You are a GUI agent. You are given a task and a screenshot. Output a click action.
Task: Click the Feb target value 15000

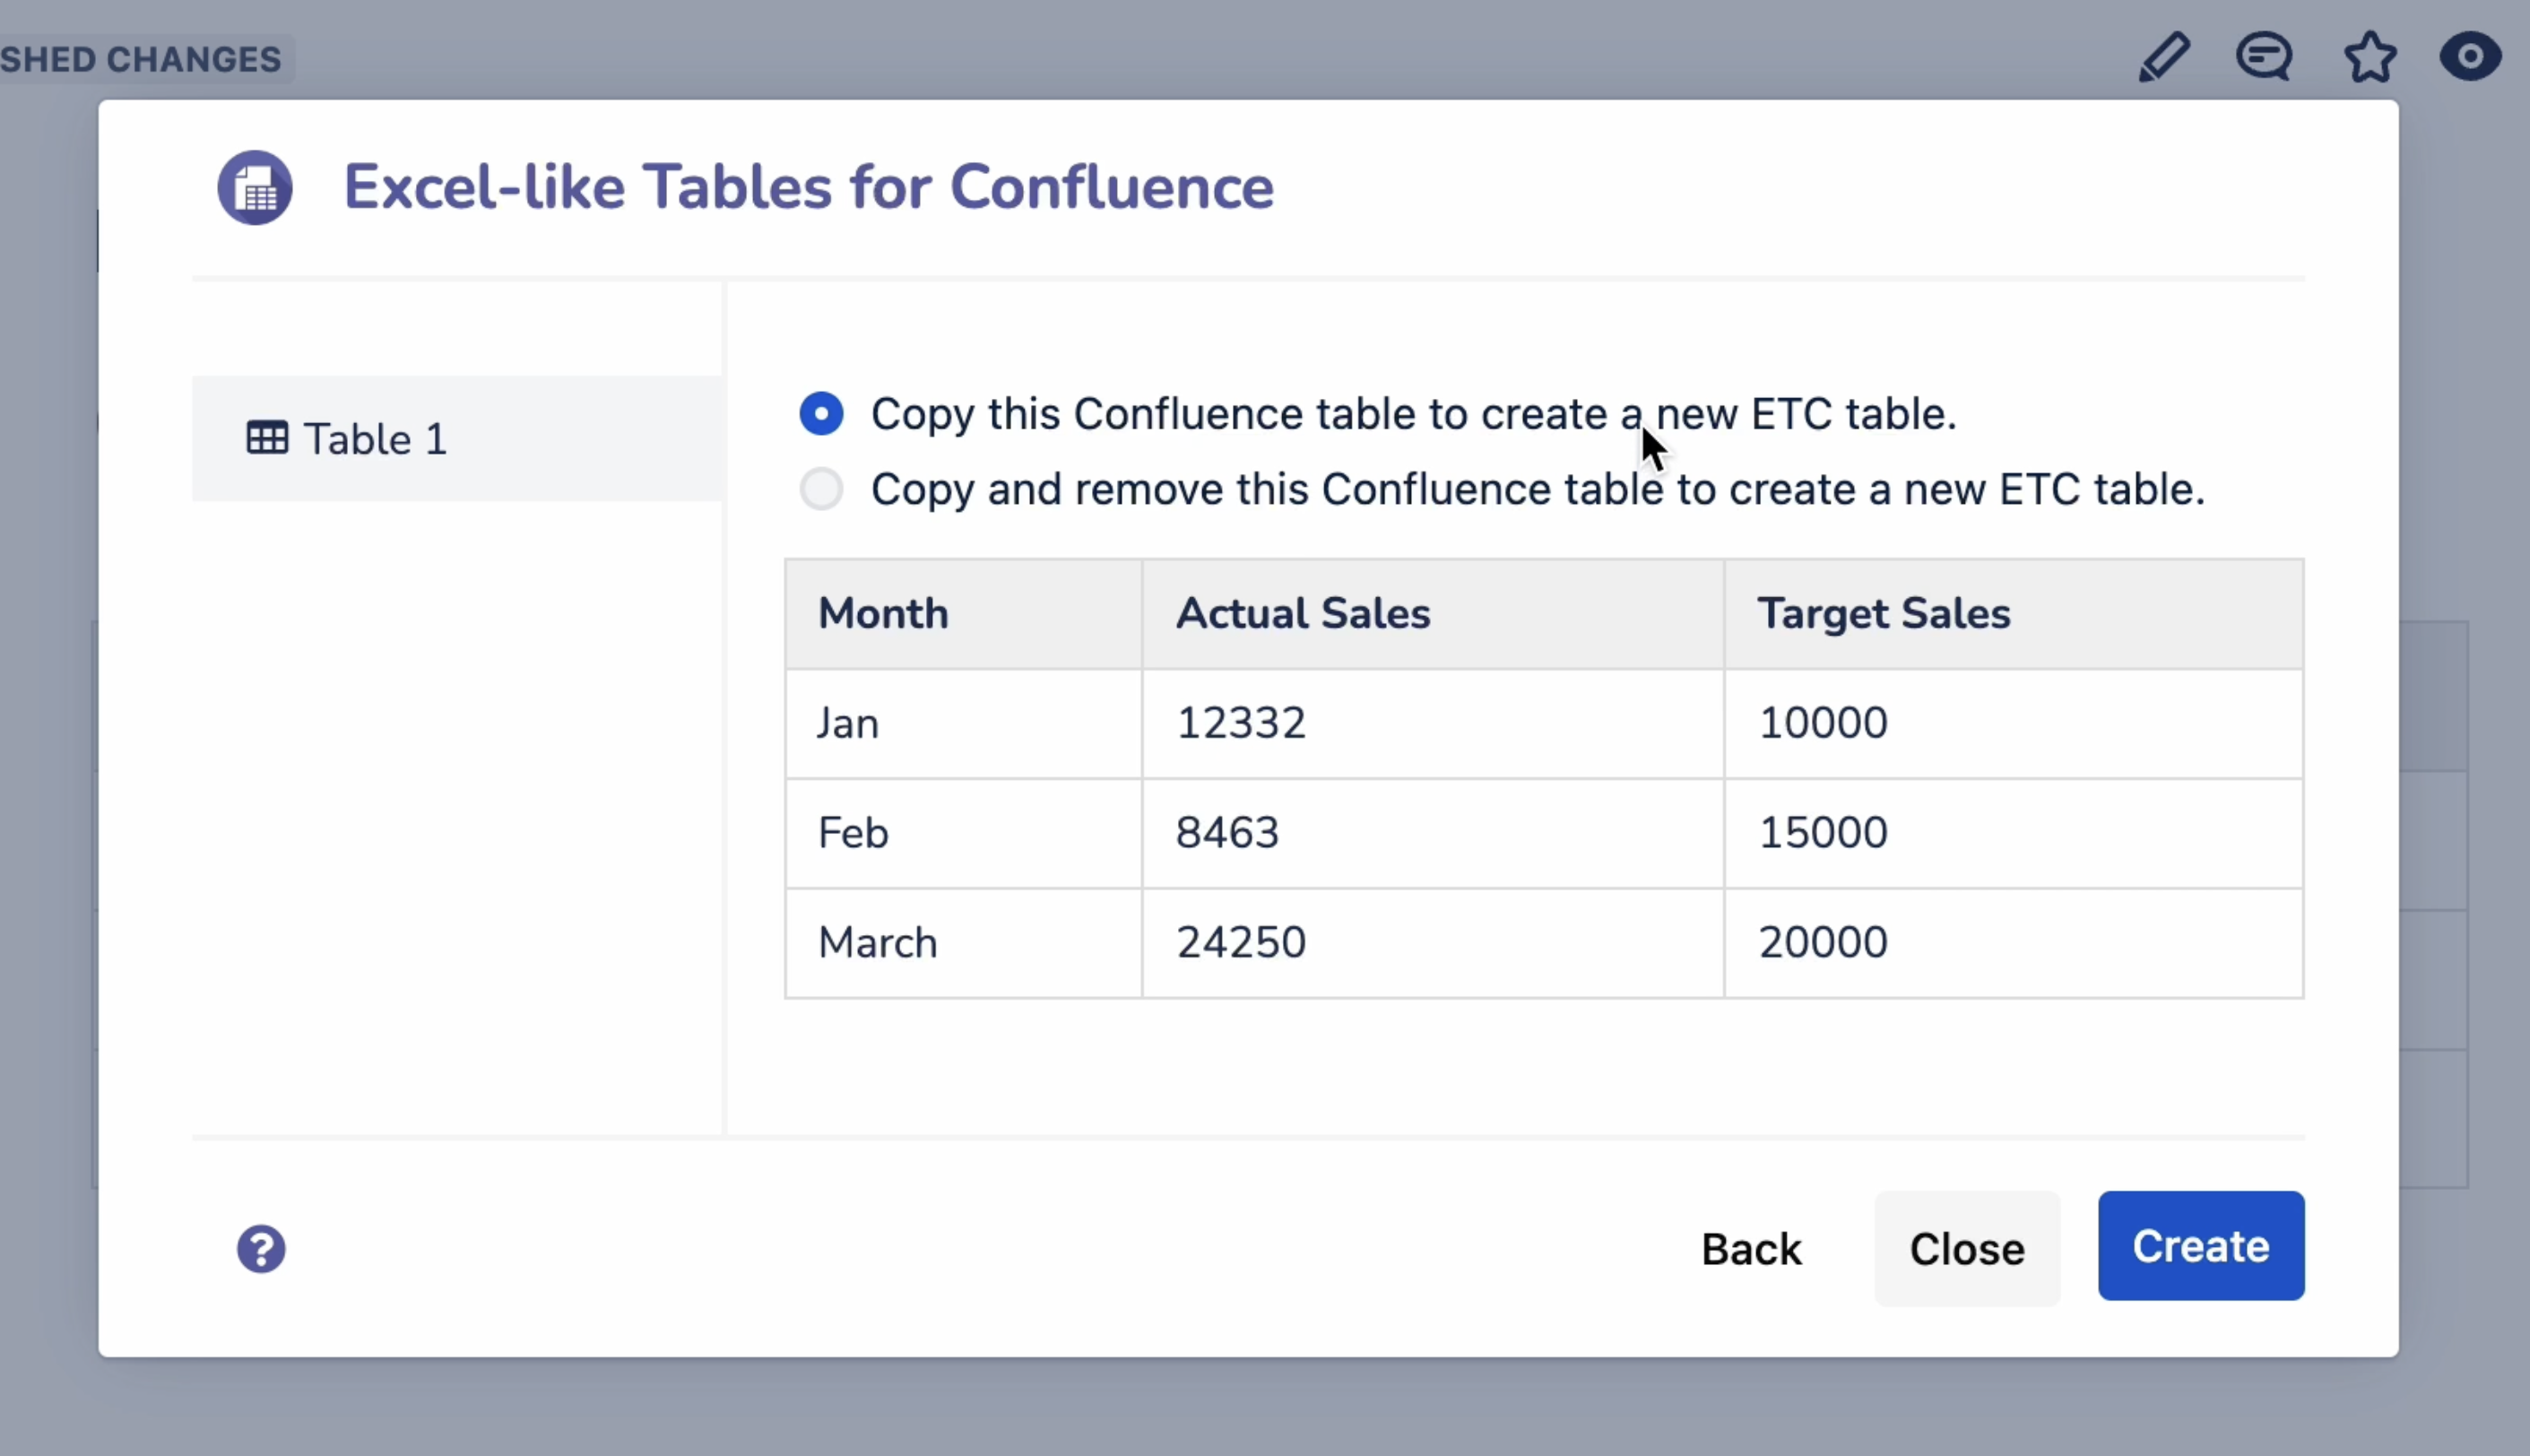[x=1822, y=833]
